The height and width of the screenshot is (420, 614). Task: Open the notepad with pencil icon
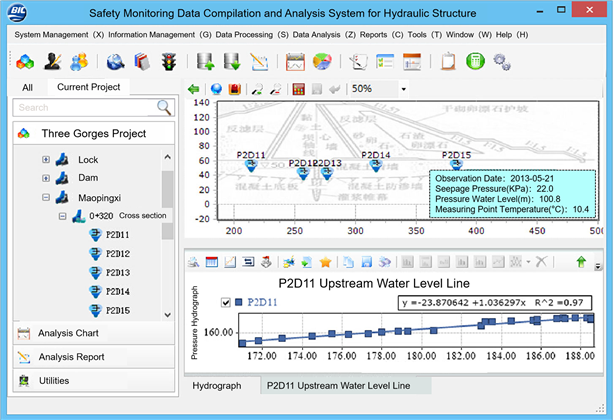point(259,62)
